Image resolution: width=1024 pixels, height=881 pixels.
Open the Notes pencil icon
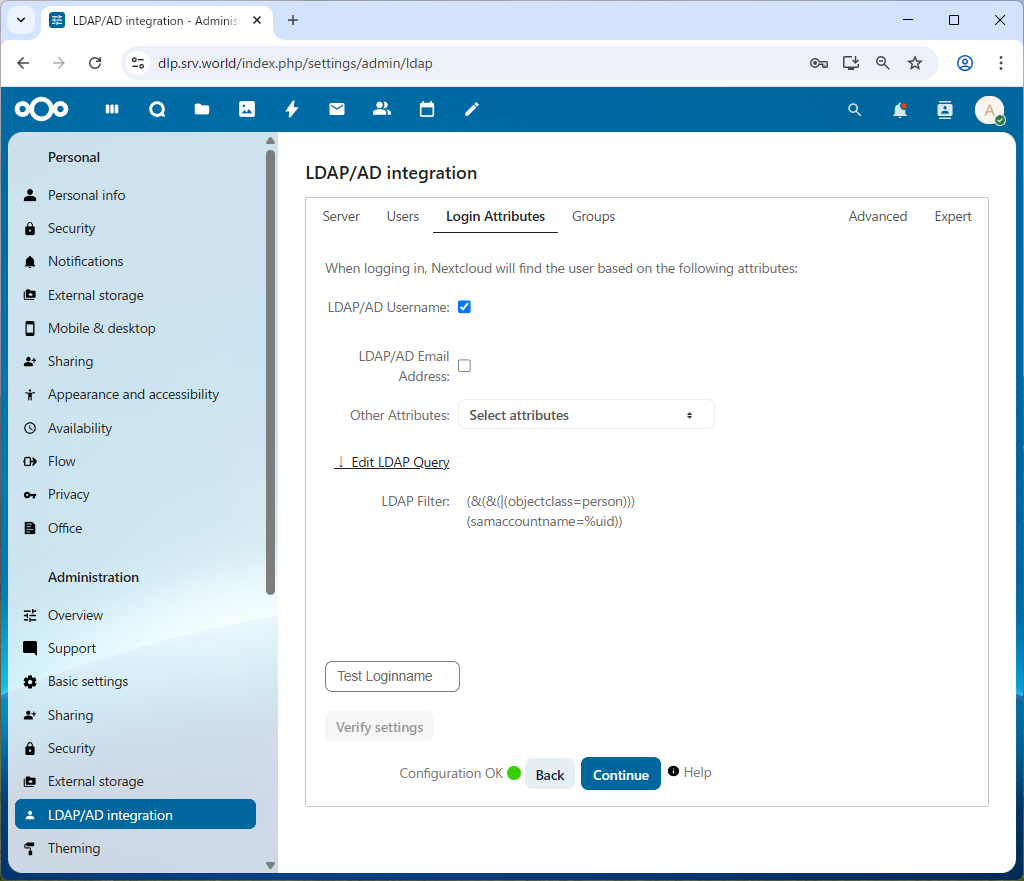tap(472, 110)
